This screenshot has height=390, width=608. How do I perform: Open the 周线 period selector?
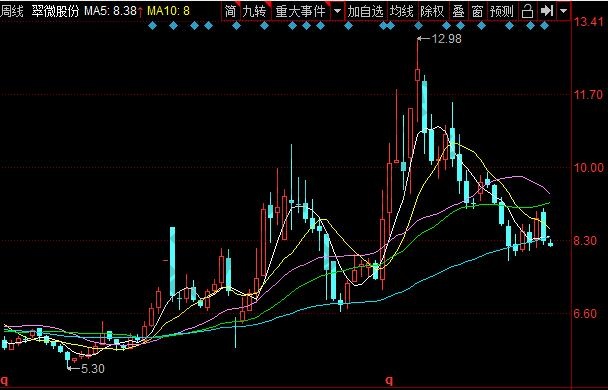pyautogui.click(x=12, y=11)
